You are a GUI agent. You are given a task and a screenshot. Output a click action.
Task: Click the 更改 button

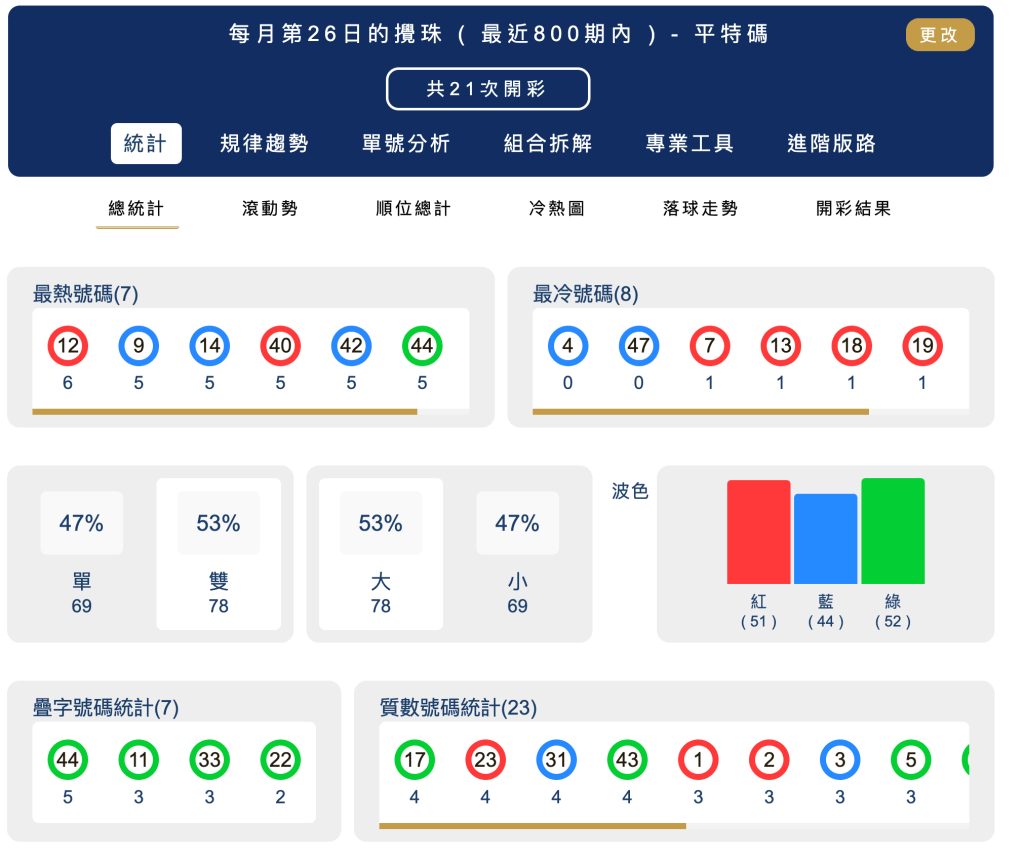(939, 35)
